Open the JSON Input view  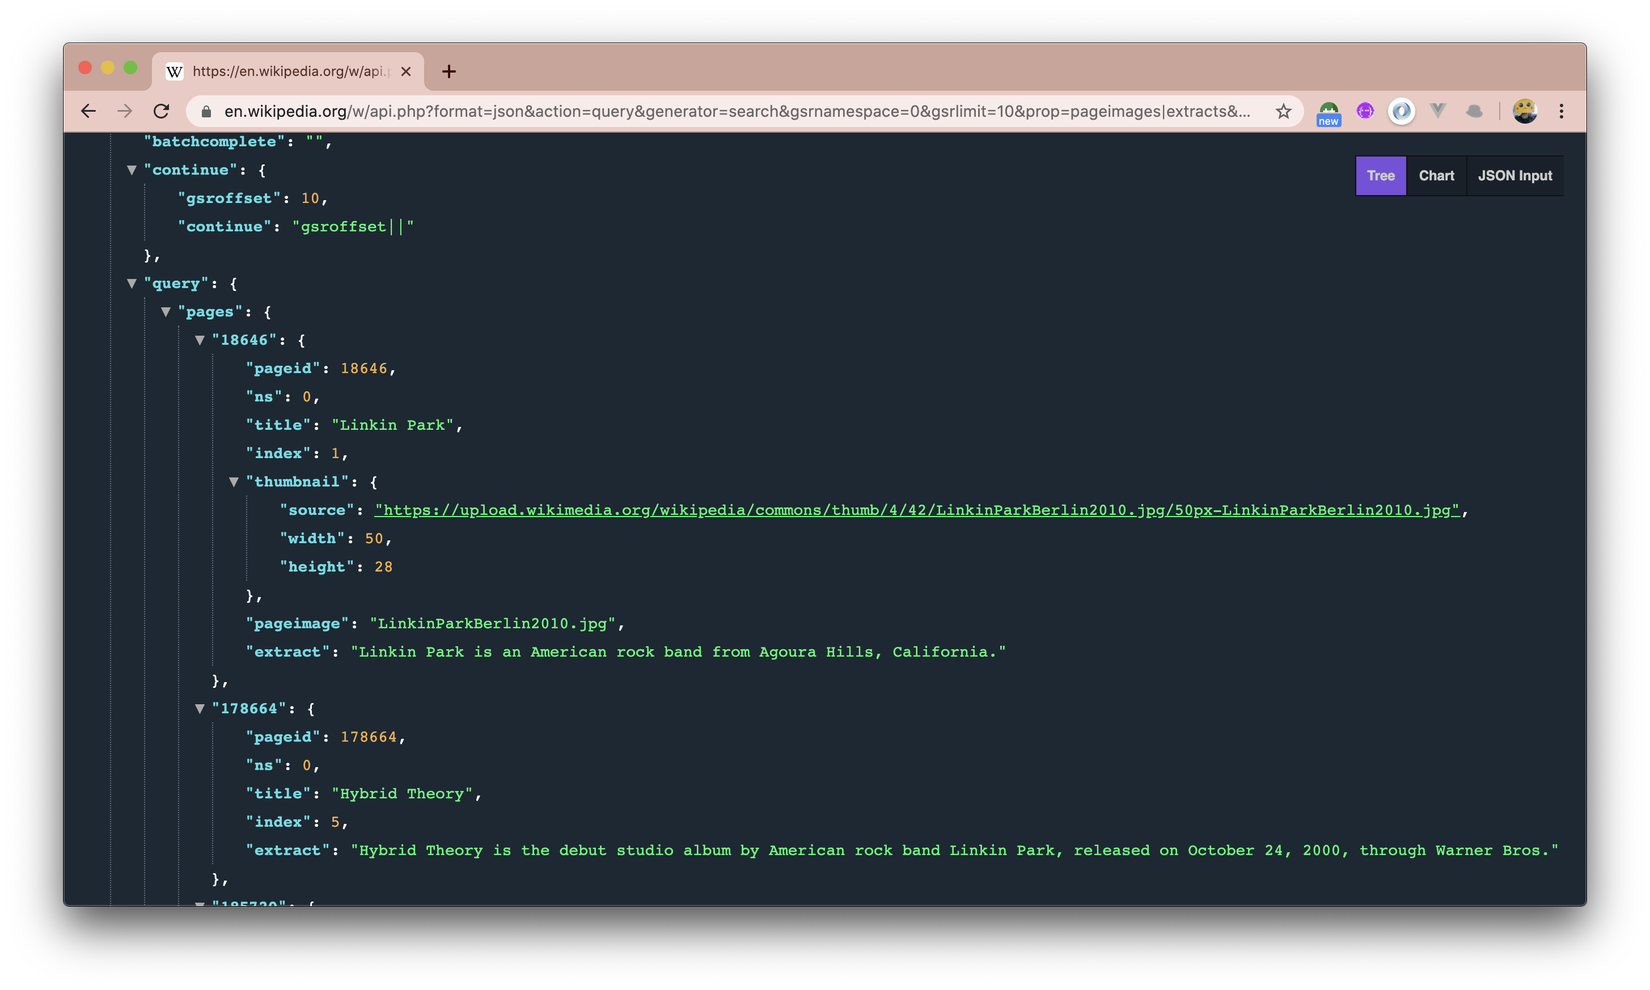(x=1515, y=176)
